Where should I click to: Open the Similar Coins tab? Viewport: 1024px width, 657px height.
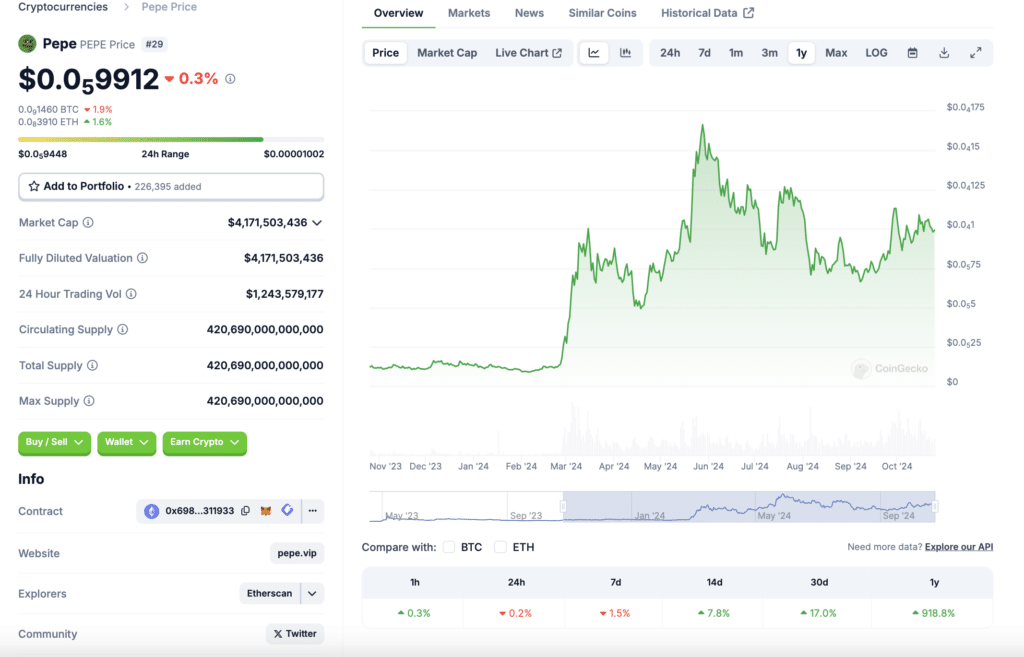[x=602, y=13]
